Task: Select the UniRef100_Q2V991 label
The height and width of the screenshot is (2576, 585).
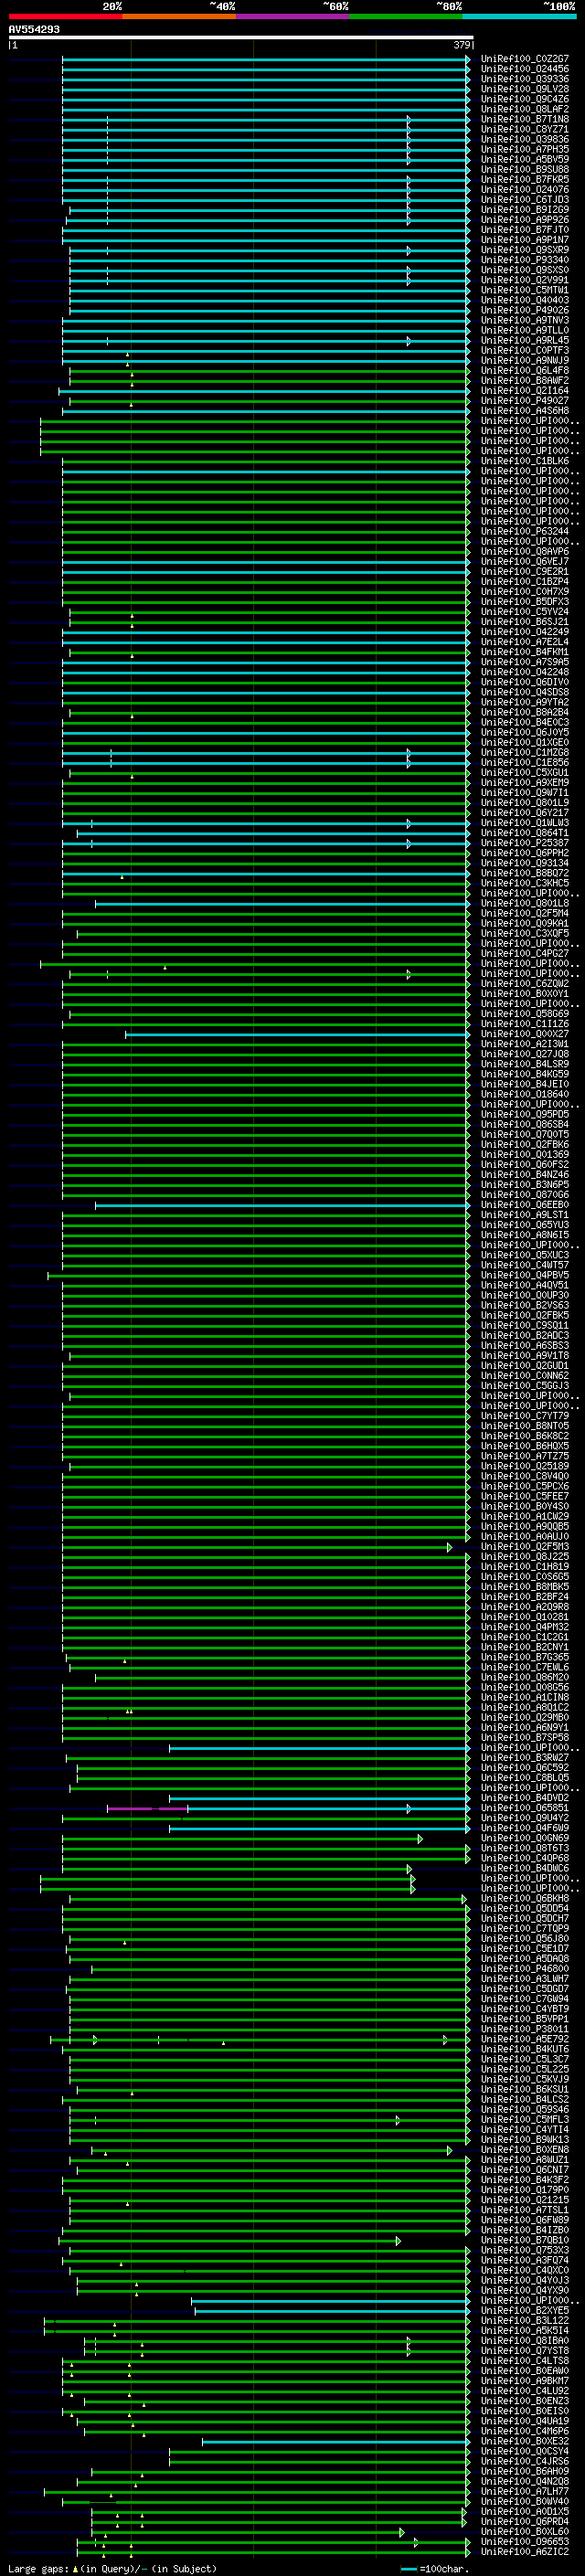Action: point(525,280)
